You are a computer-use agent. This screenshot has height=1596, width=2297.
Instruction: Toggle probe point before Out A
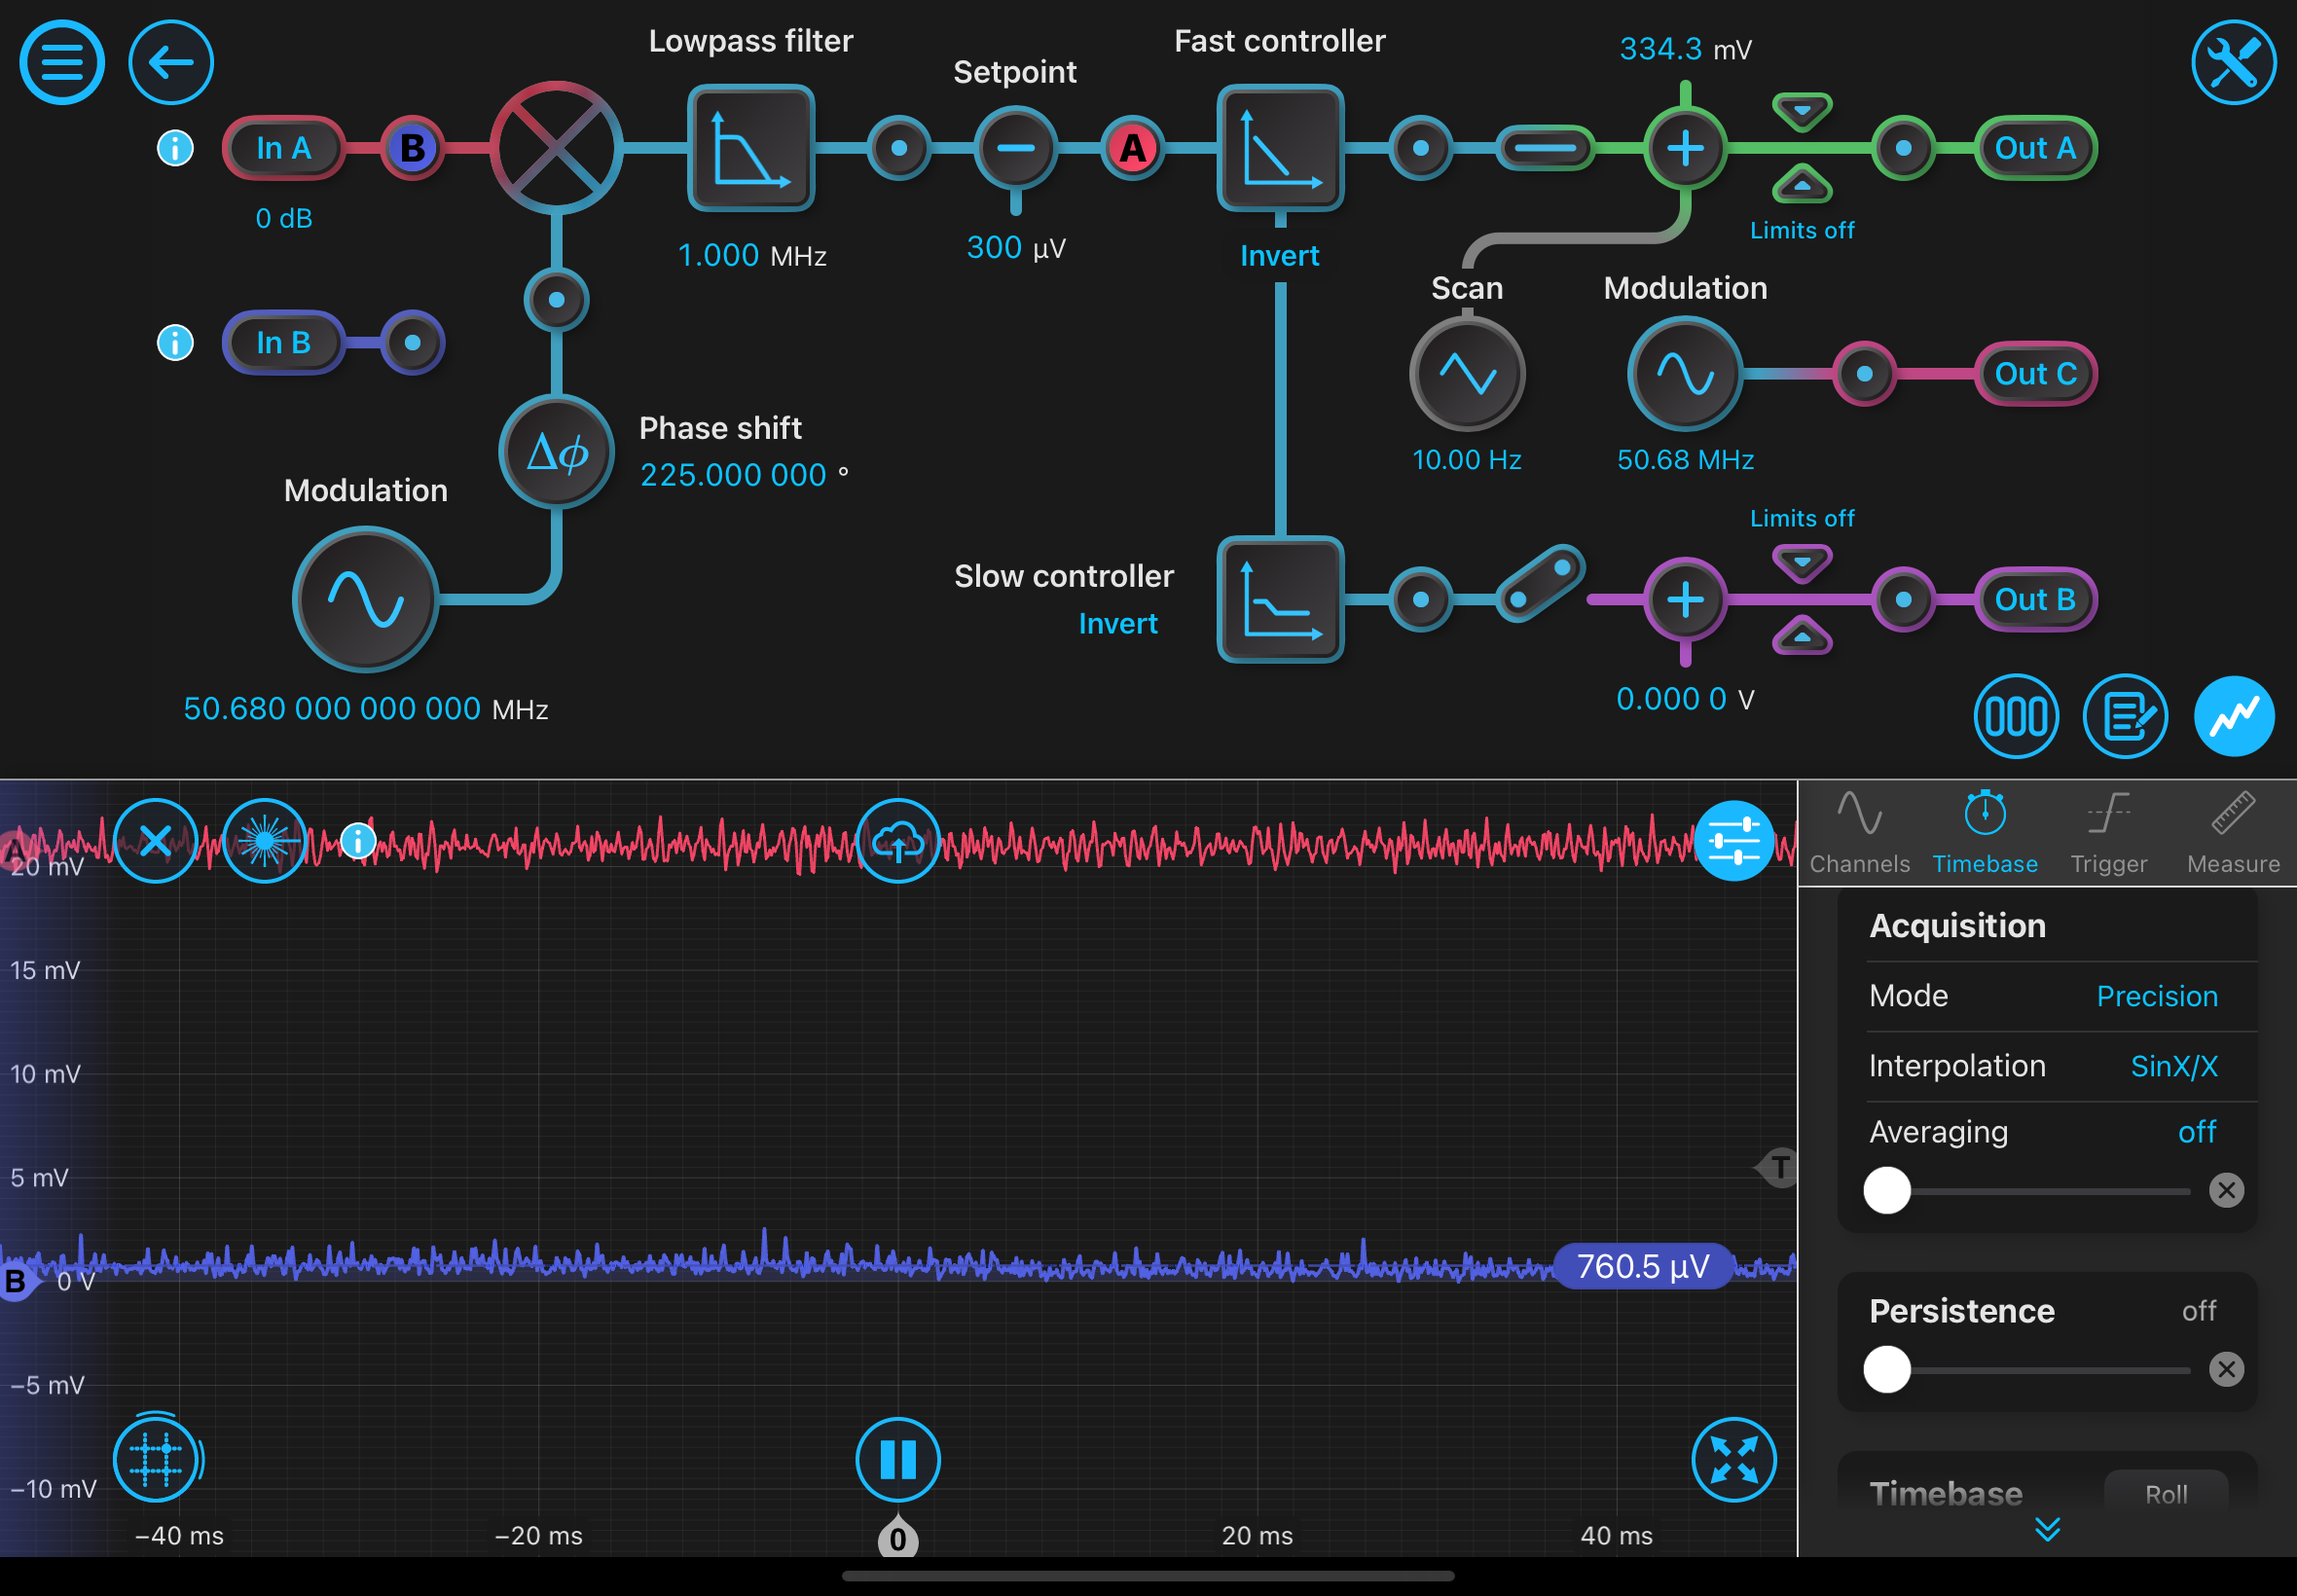click(x=1903, y=148)
